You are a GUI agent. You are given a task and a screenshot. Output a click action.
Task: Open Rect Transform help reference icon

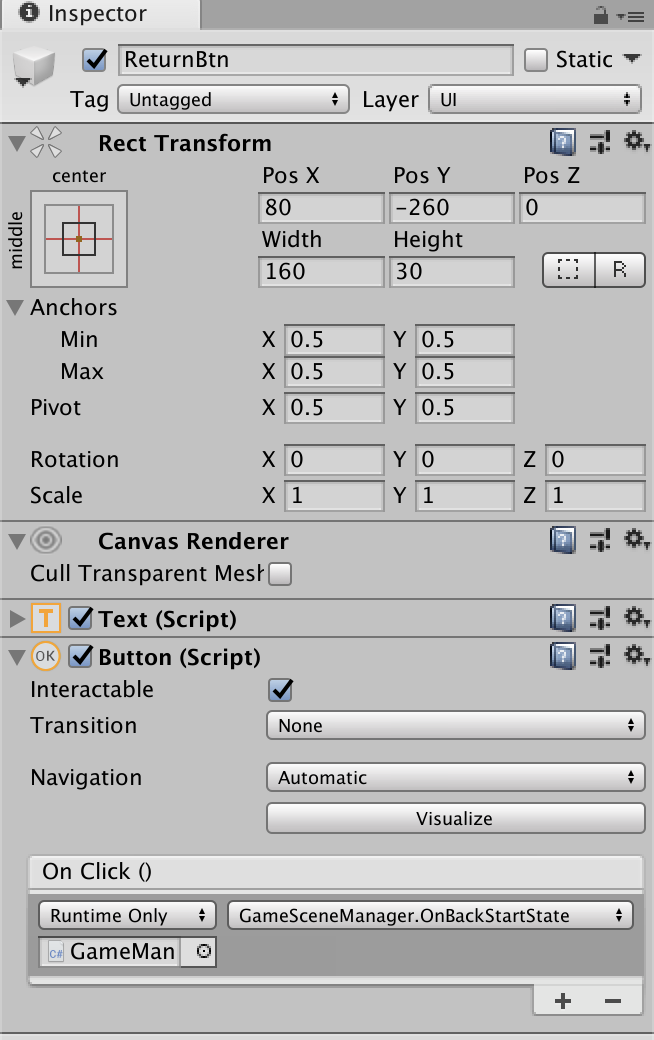[x=563, y=143]
